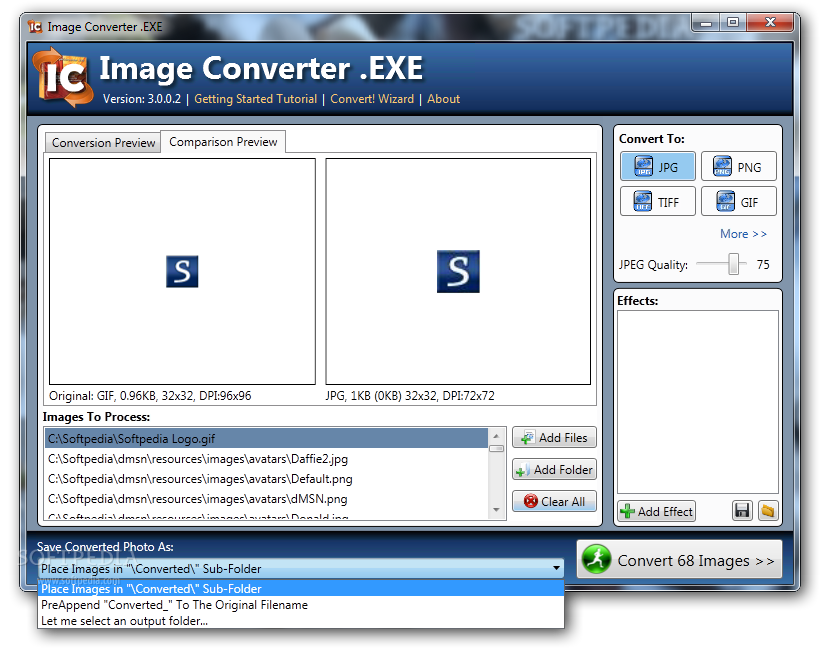The image size is (821, 649).
Task: Click the image list scroll down arrow
Action: pos(496,510)
